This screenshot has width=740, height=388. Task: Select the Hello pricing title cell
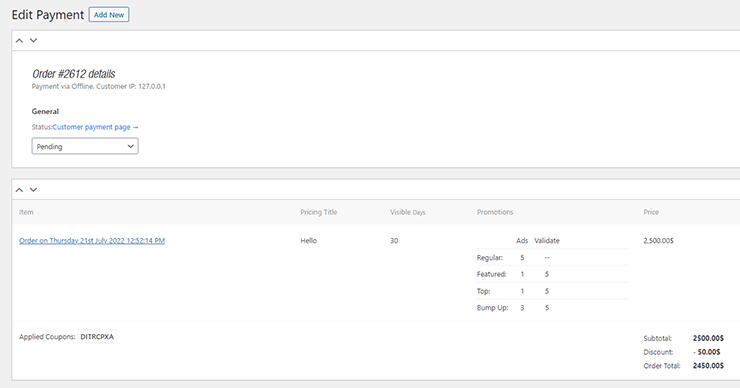coord(309,241)
